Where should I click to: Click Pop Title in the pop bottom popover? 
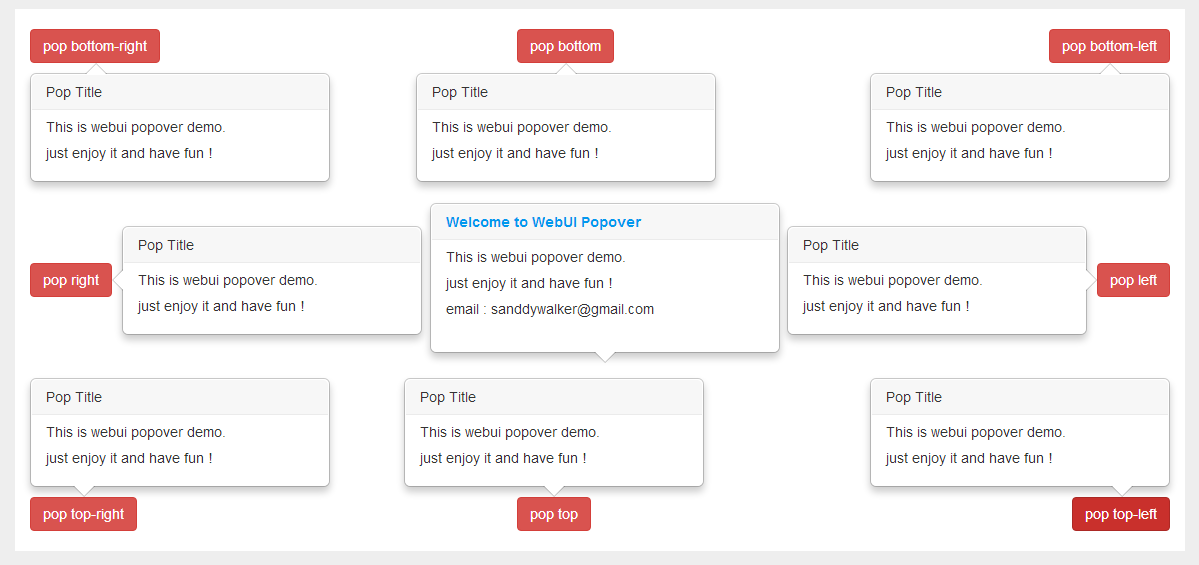coord(460,93)
